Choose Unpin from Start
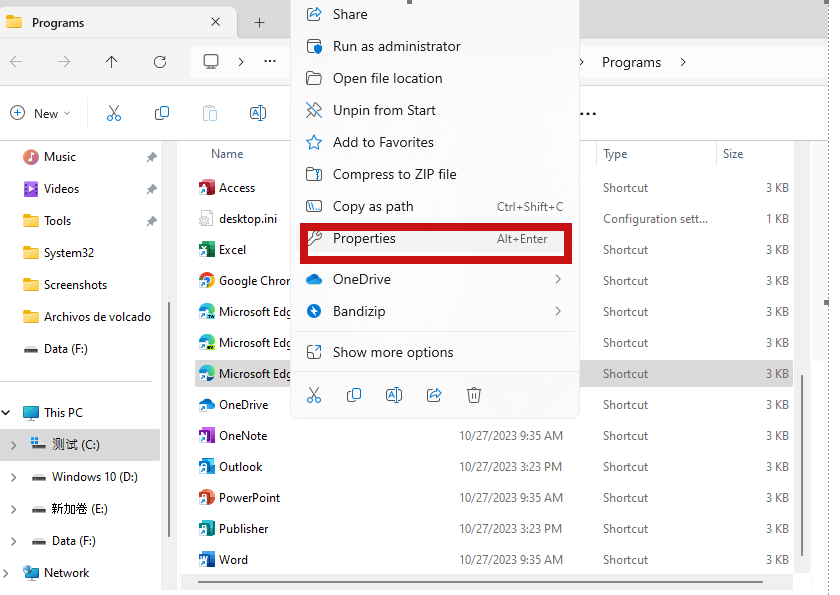The width and height of the screenshot is (840, 595). [434, 110]
